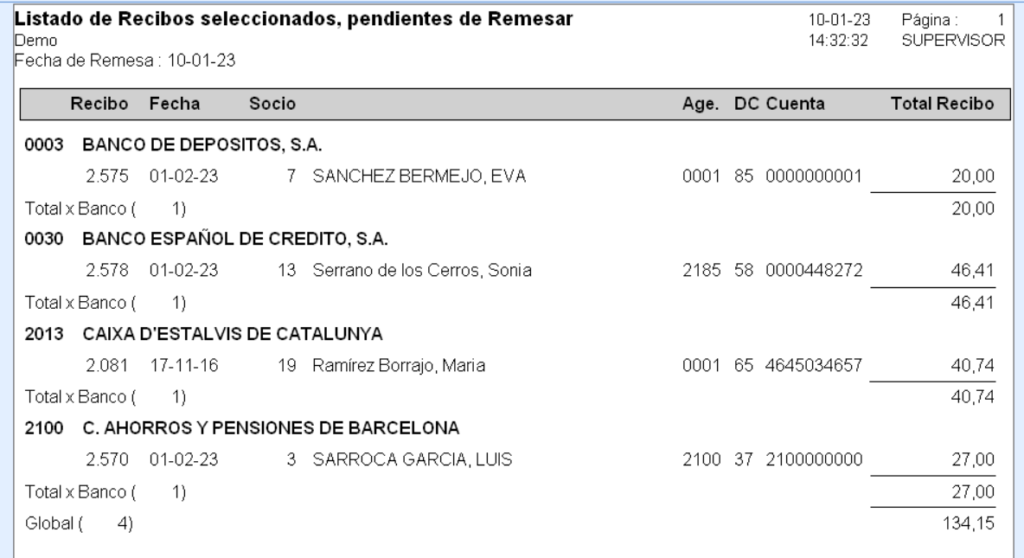Screen dimensions: 1024x558
Task: Click account number 4645034657
Action: coord(813,366)
